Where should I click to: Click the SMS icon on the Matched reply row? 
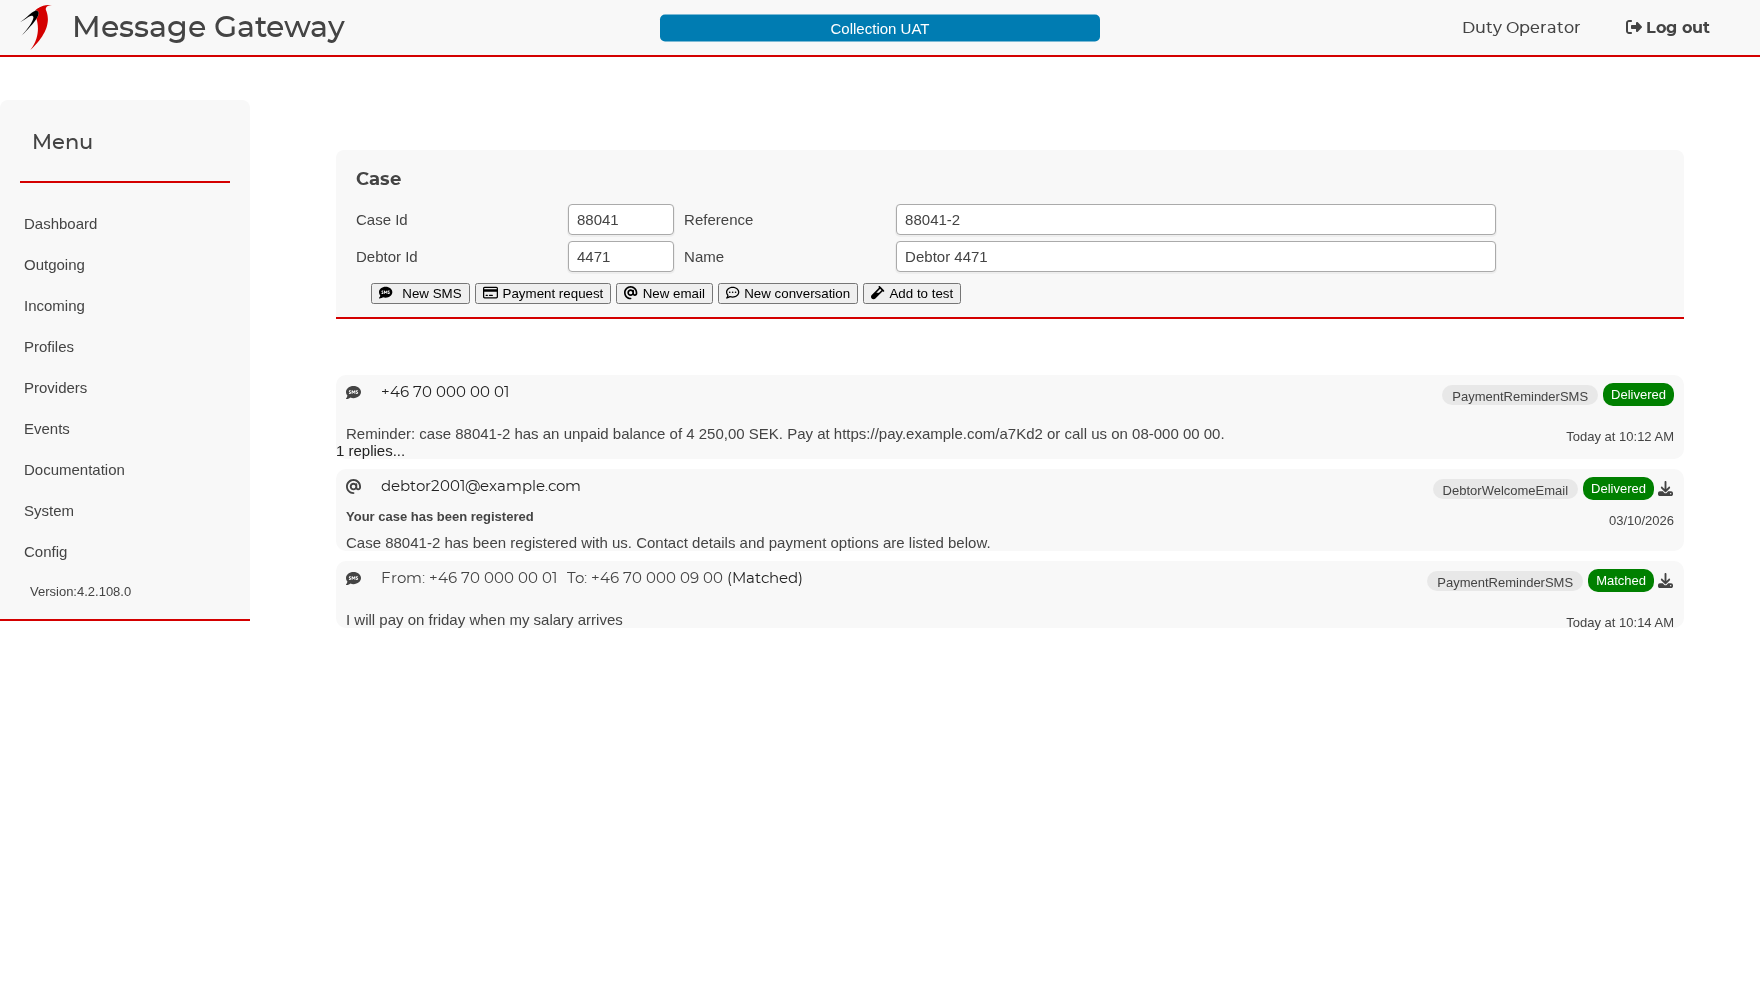coord(353,579)
